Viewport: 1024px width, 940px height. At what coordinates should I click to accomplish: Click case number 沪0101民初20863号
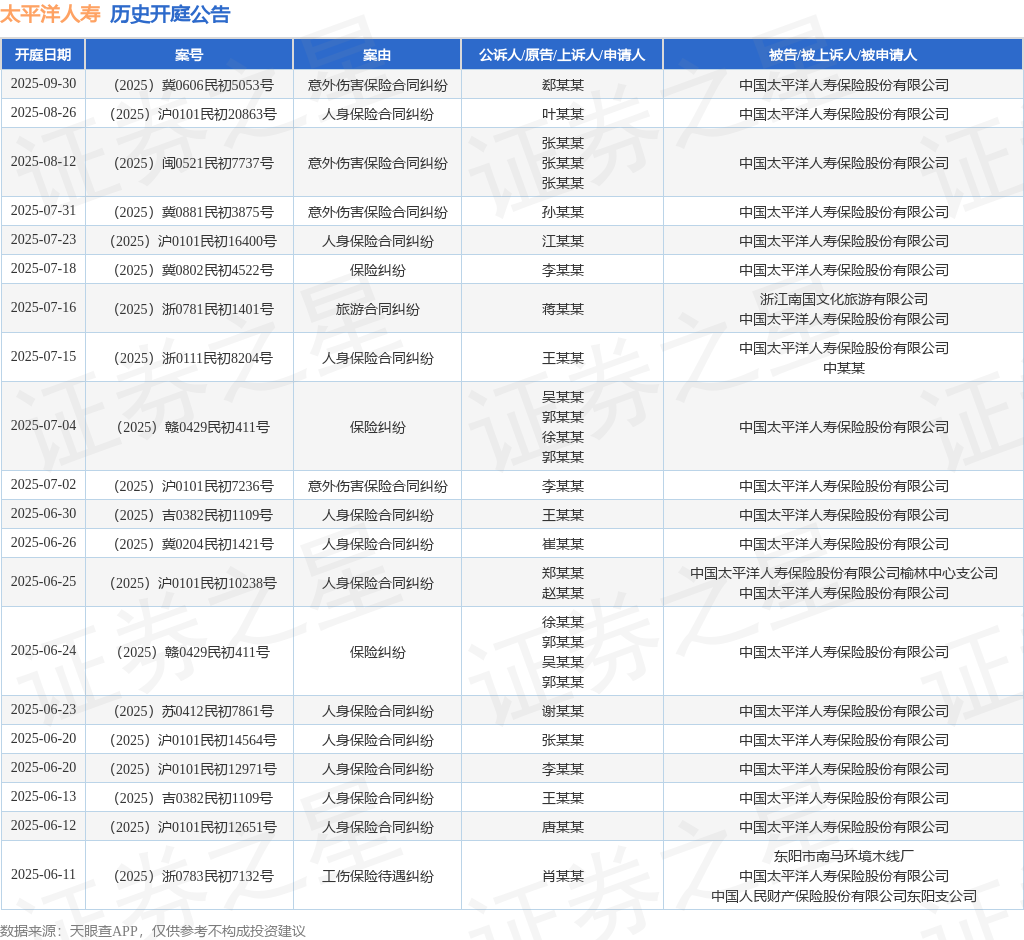pyautogui.click(x=193, y=114)
